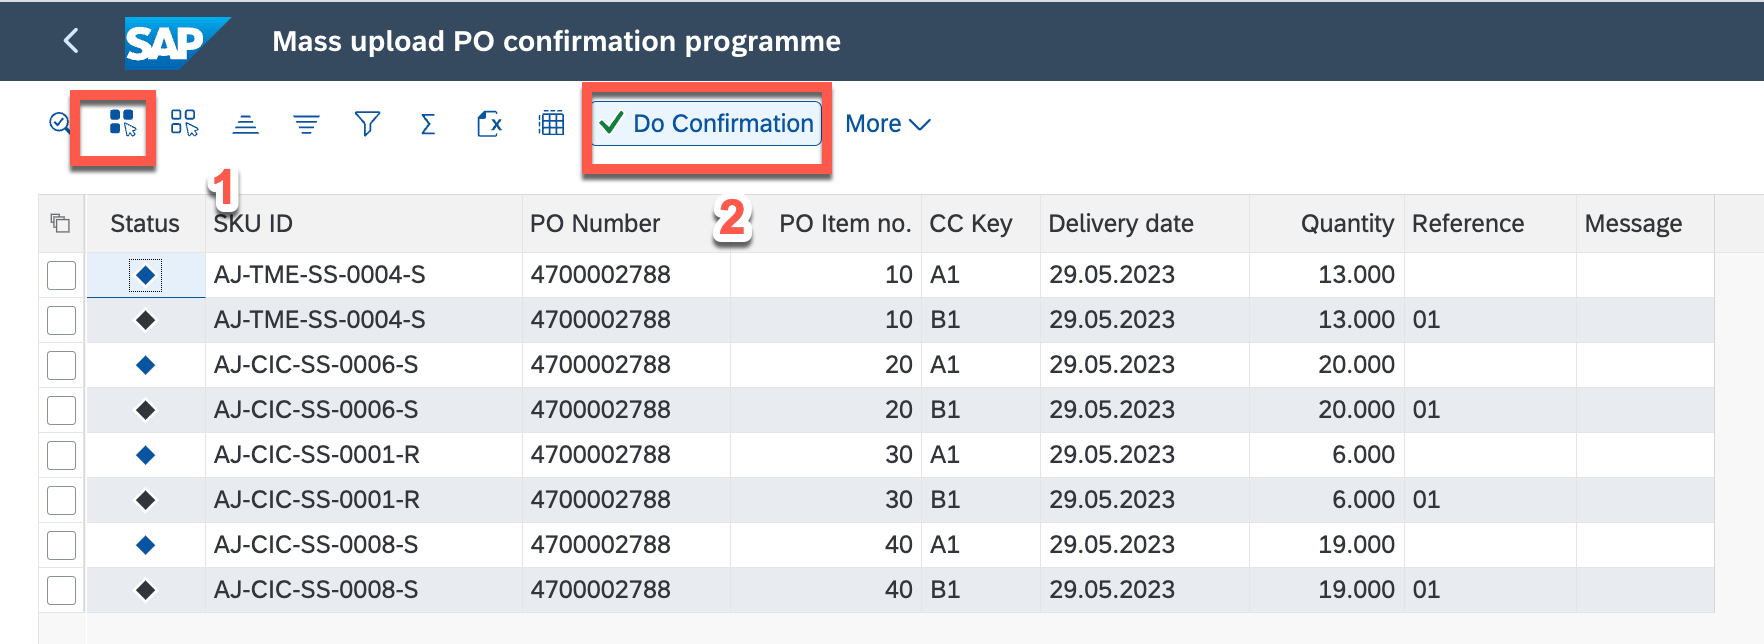The image size is (1764, 644).
Task: Check the last row AJ-CIC-SS-0008-S B1
Action: coord(62,590)
